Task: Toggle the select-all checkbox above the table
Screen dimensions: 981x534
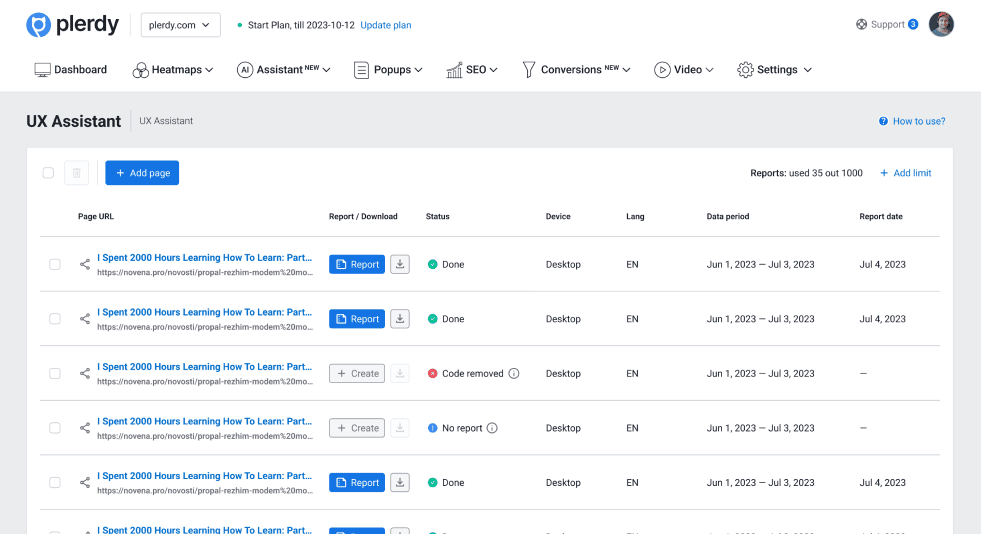Action: [x=48, y=173]
